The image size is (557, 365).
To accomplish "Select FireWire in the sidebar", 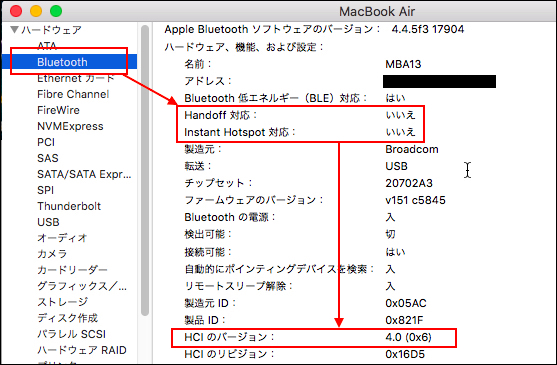I will click(58, 110).
